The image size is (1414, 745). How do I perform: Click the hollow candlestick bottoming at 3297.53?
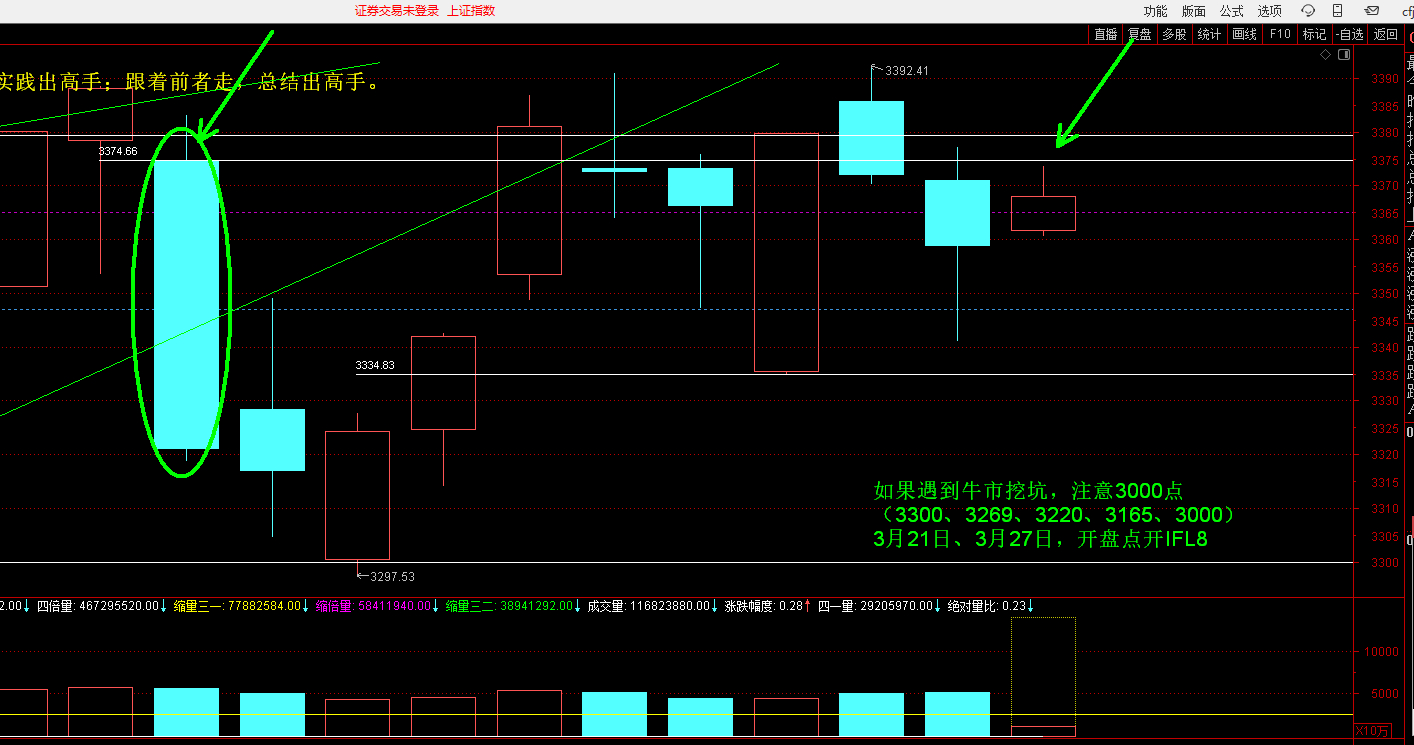pos(357,495)
